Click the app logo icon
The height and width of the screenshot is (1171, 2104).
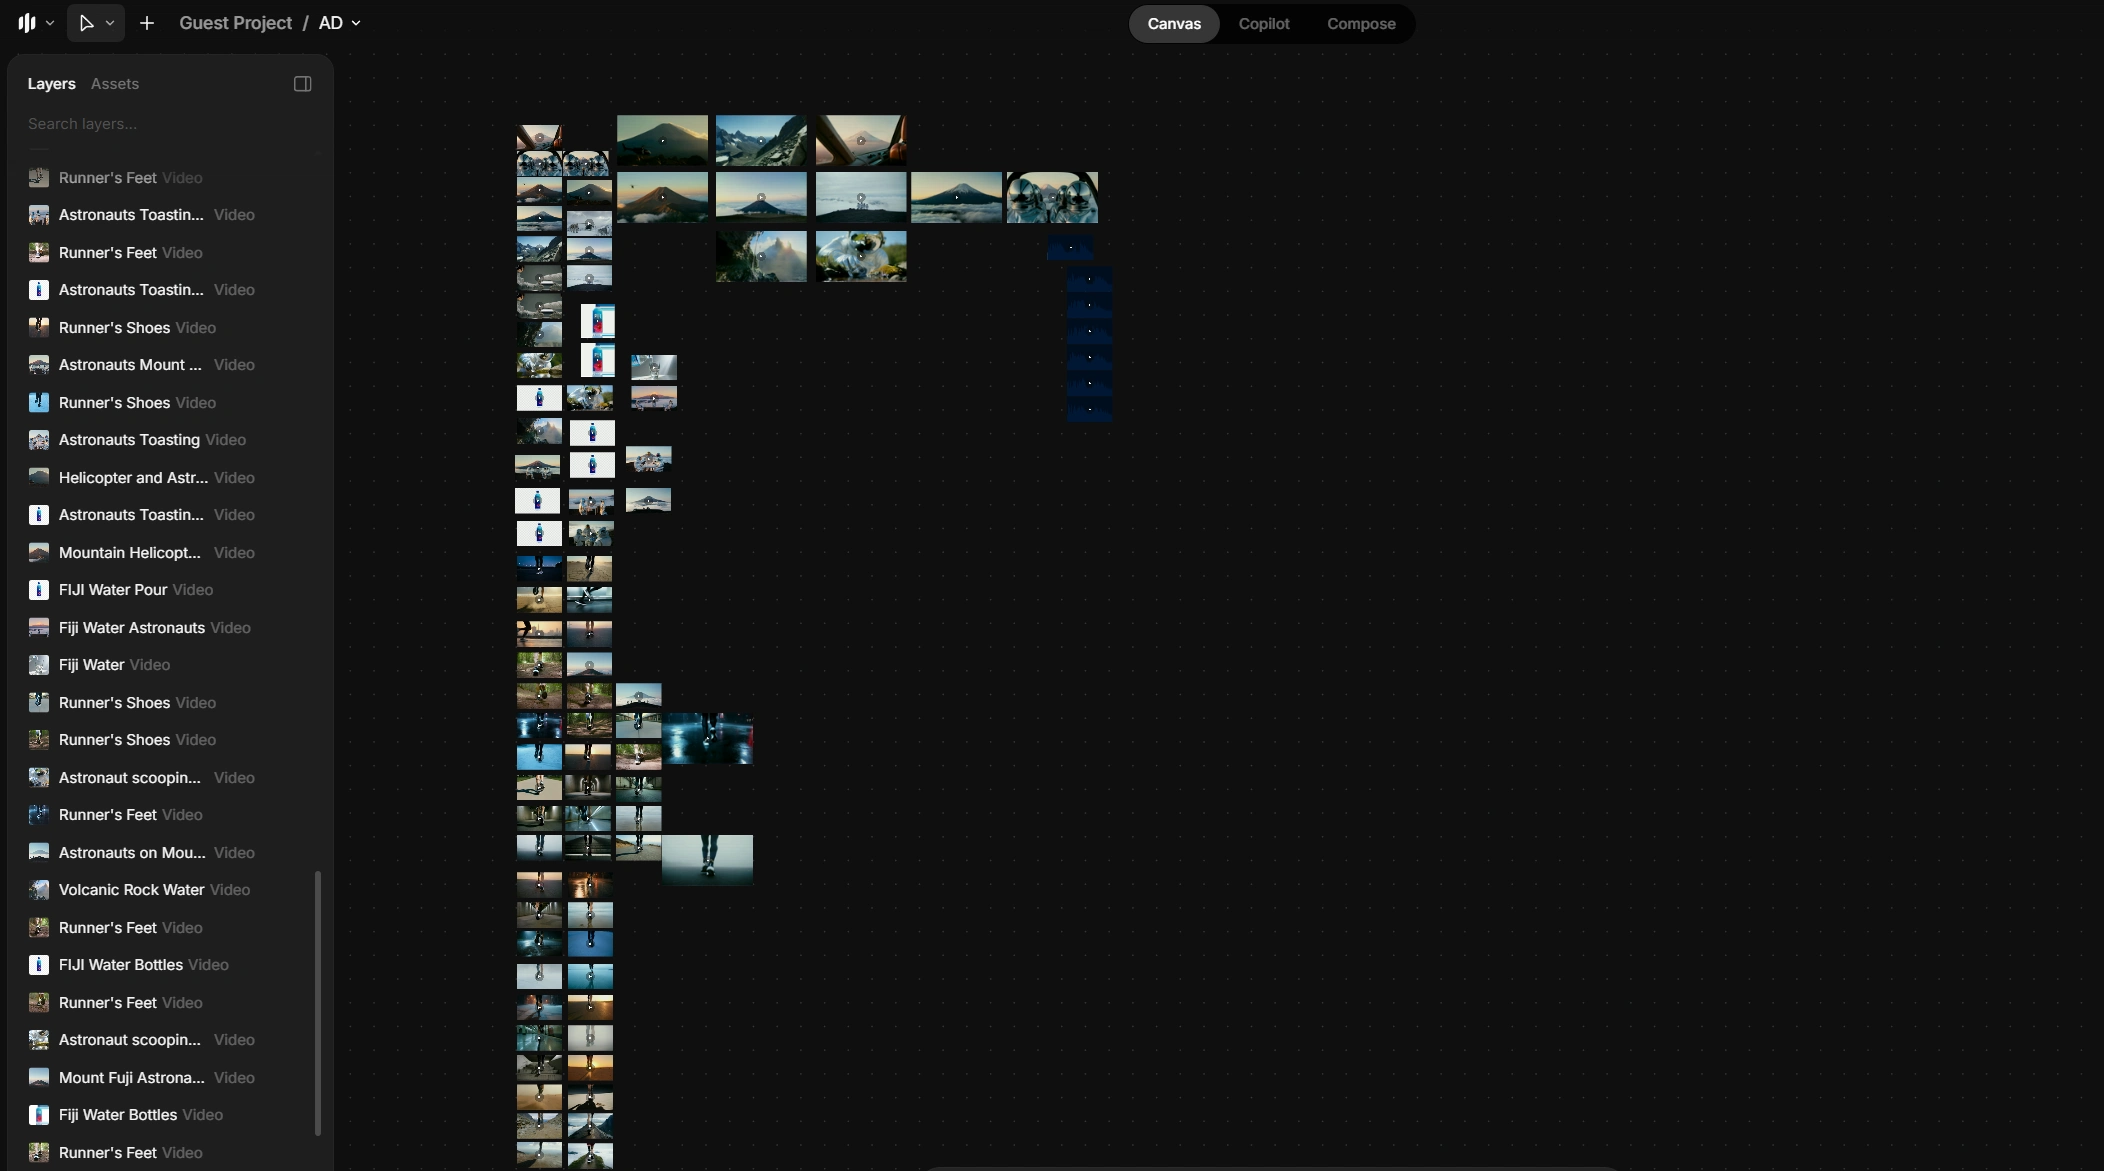point(27,23)
